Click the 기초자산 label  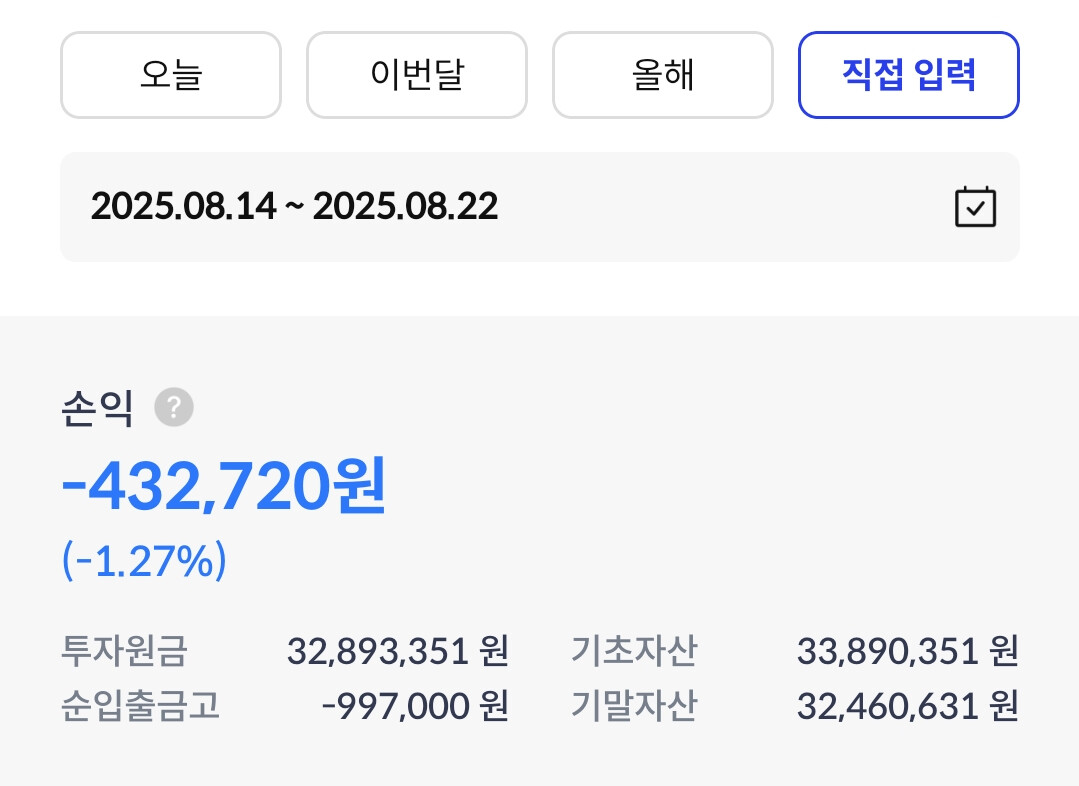pos(634,652)
